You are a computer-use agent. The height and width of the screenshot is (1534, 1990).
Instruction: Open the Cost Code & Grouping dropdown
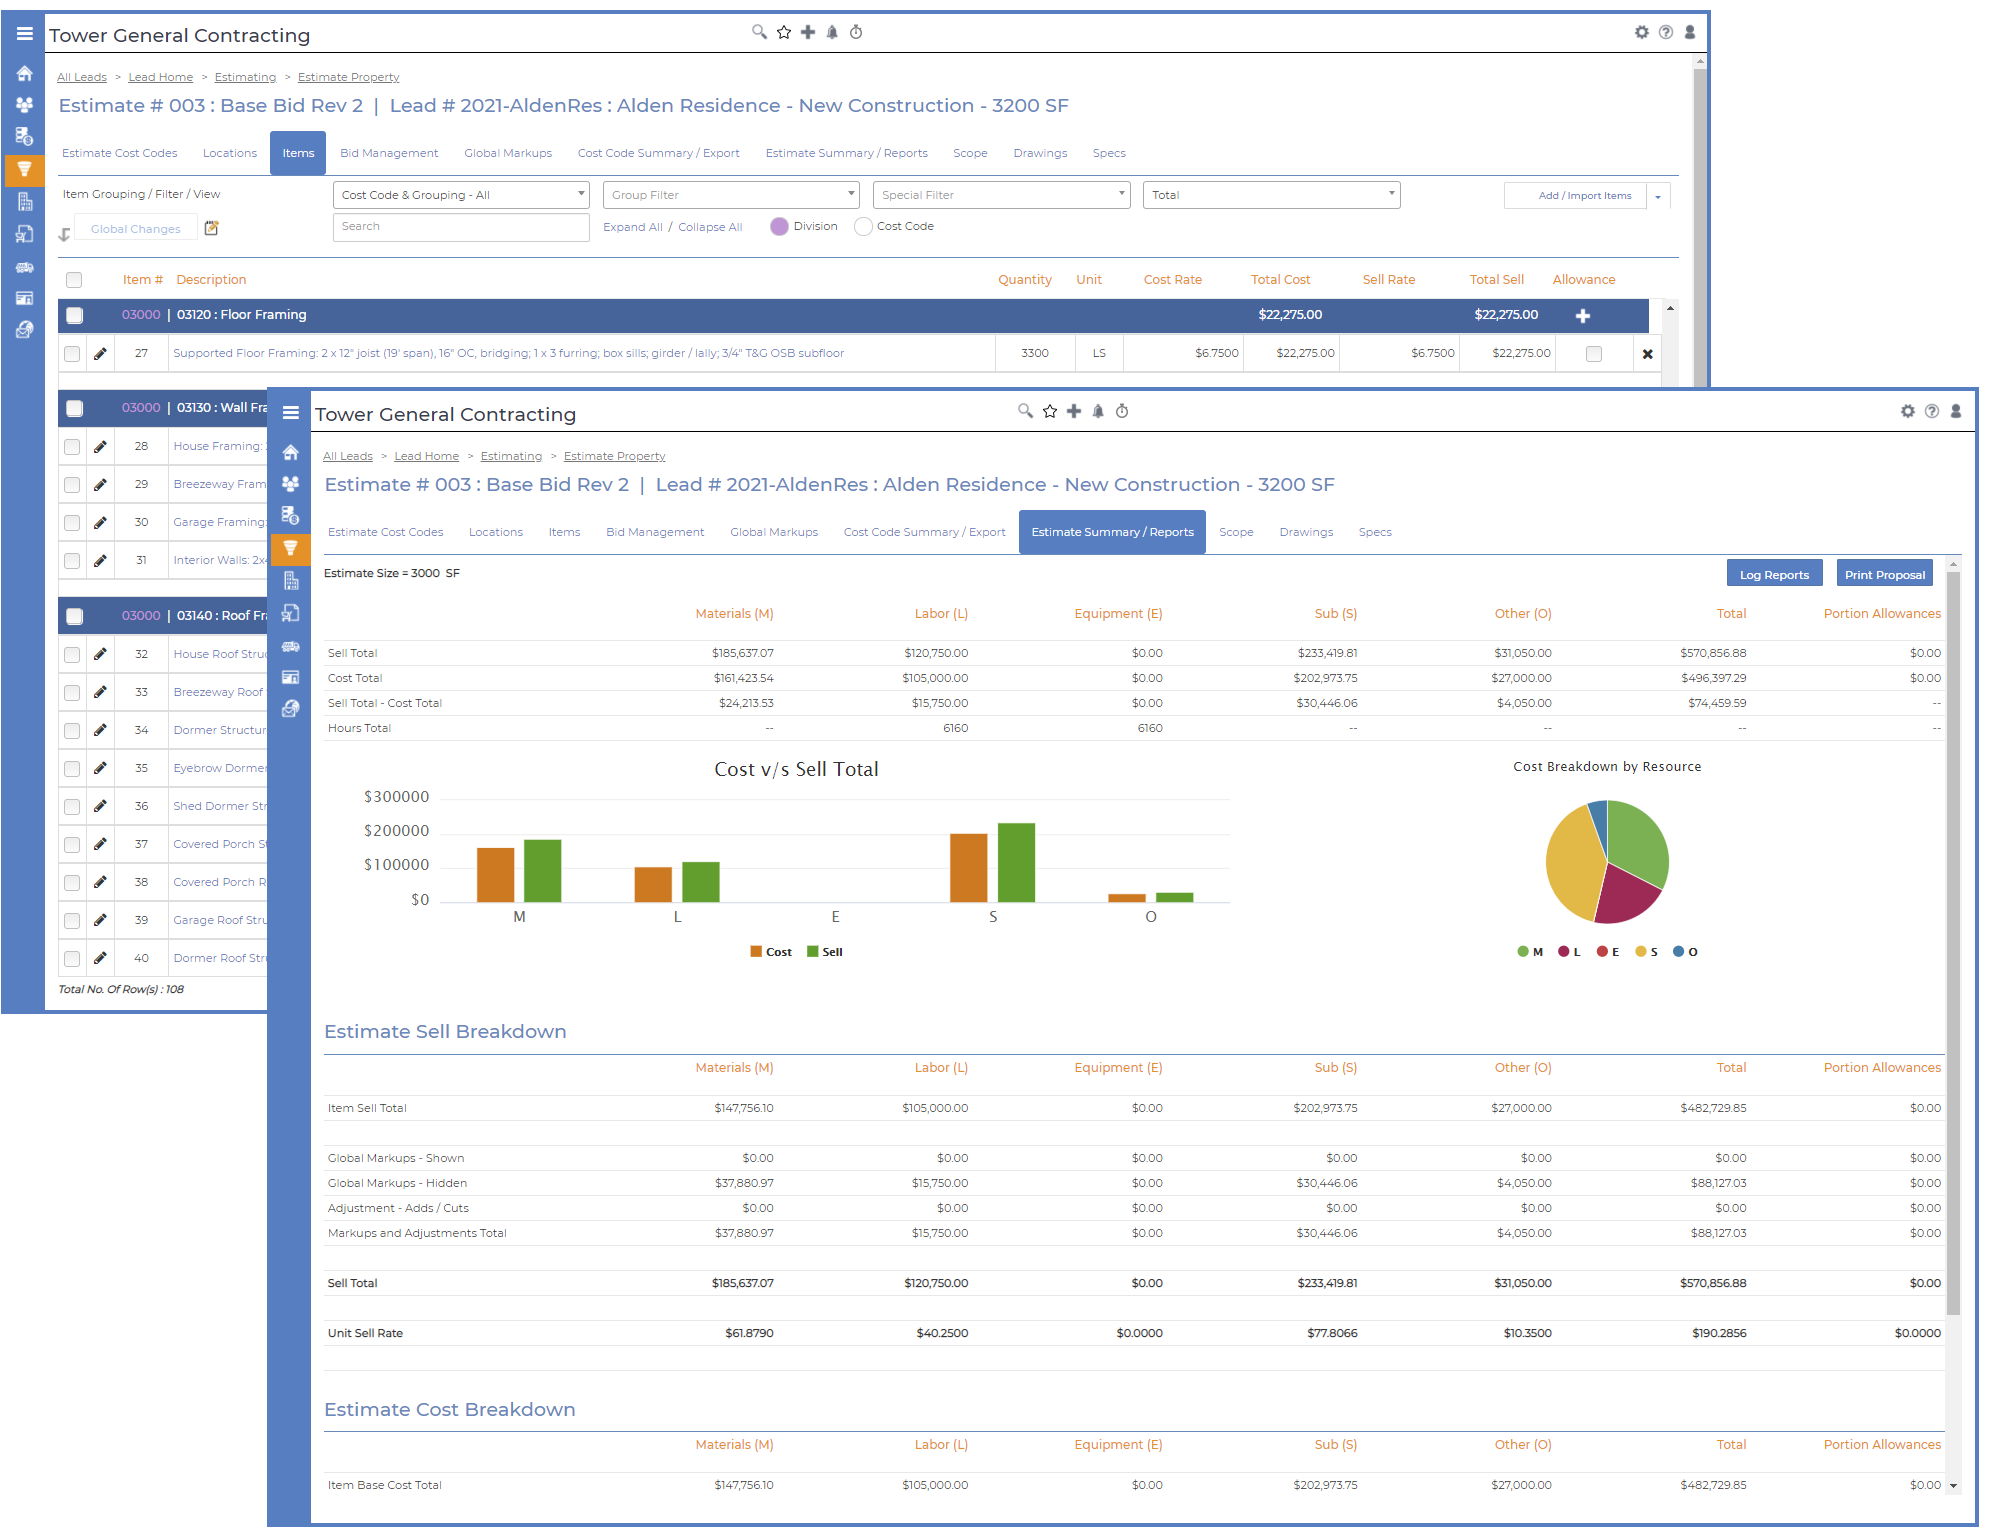point(460,195)
